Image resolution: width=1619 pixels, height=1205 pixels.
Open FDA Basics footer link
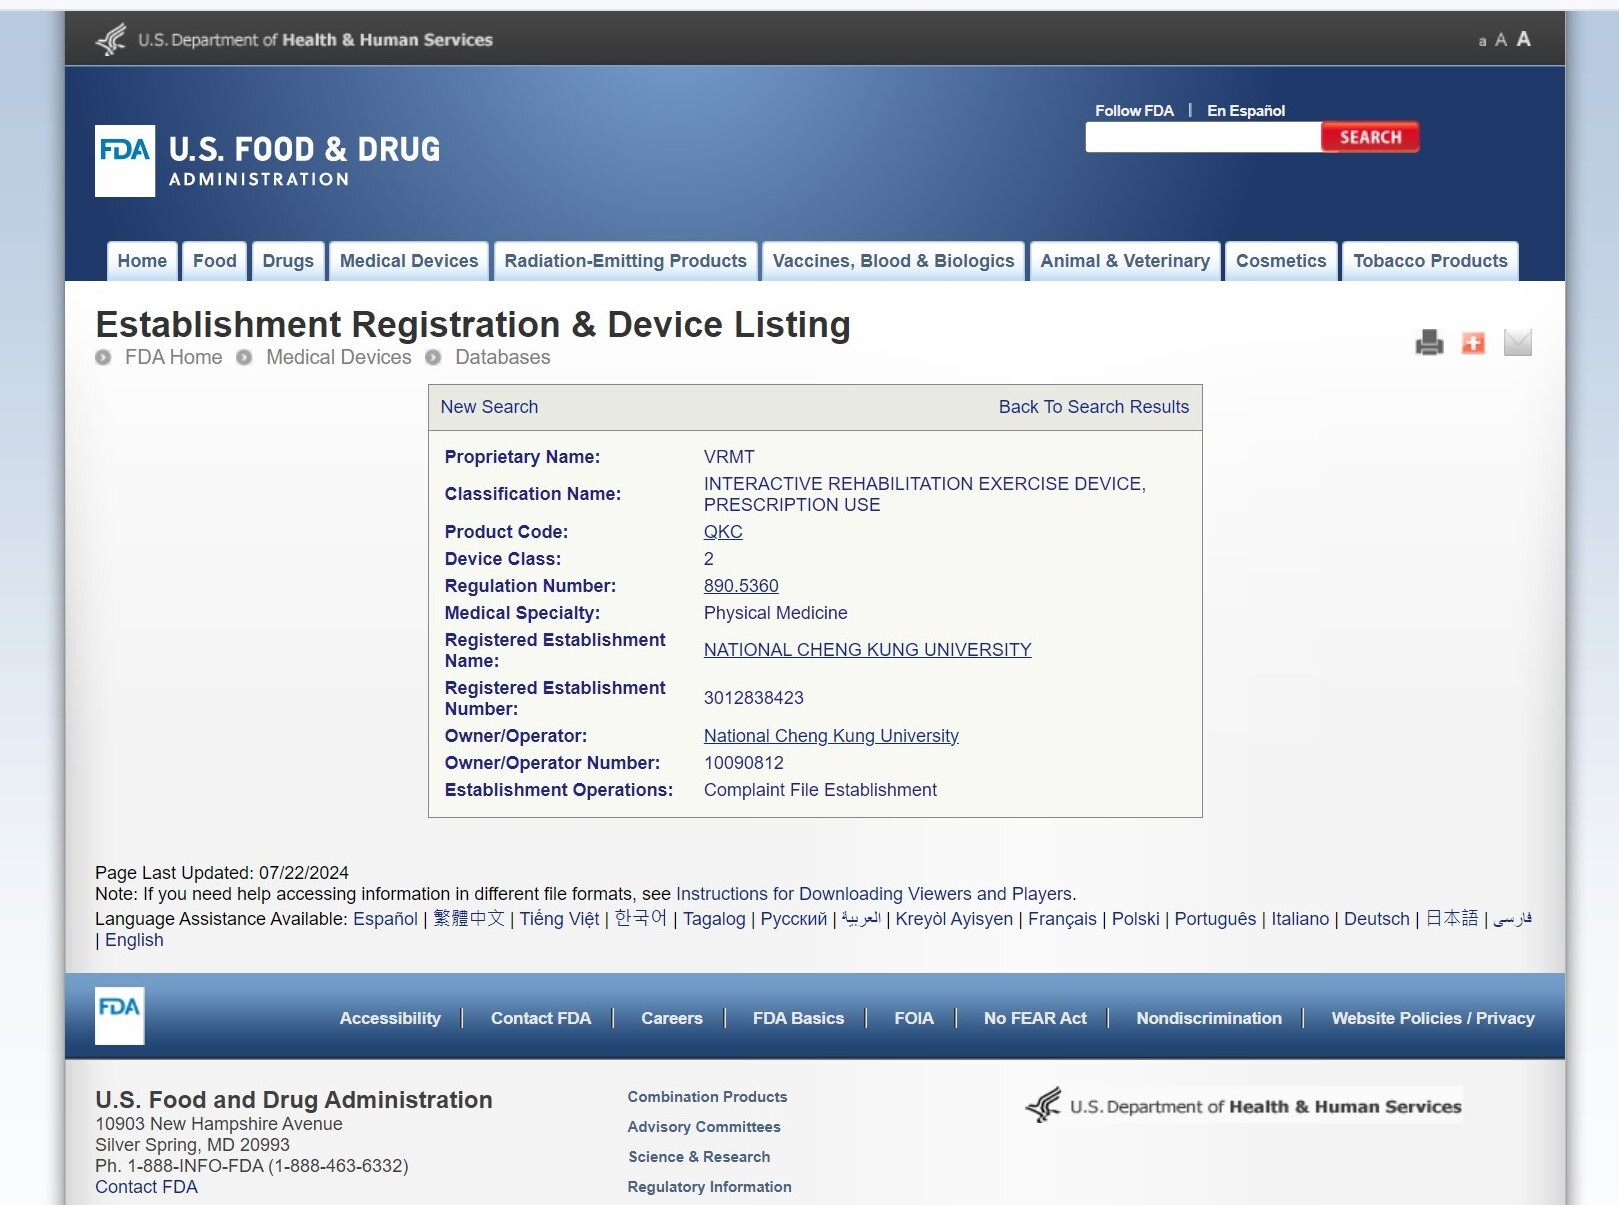tap(798, 1018)
